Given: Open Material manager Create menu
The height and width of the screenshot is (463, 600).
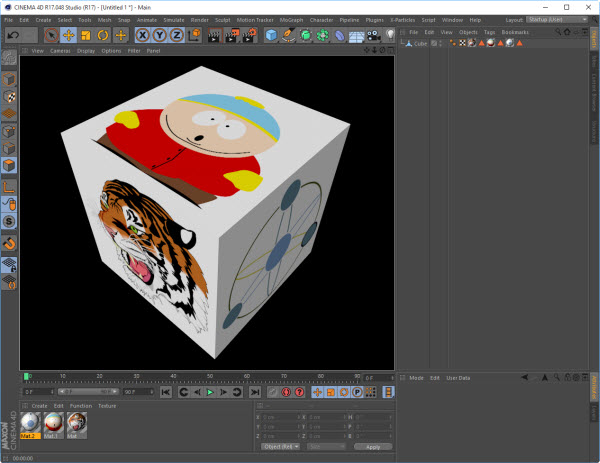Looking at the screenshot, I should coord(39,406).
